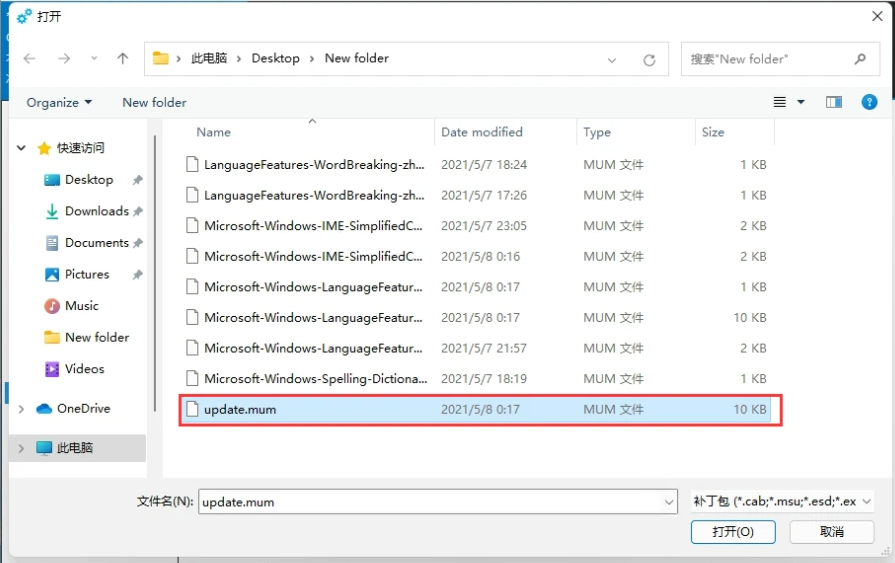Open Downloads in quick access
The height and width of the screenshot is (563, 895).
tap(96, 211)
